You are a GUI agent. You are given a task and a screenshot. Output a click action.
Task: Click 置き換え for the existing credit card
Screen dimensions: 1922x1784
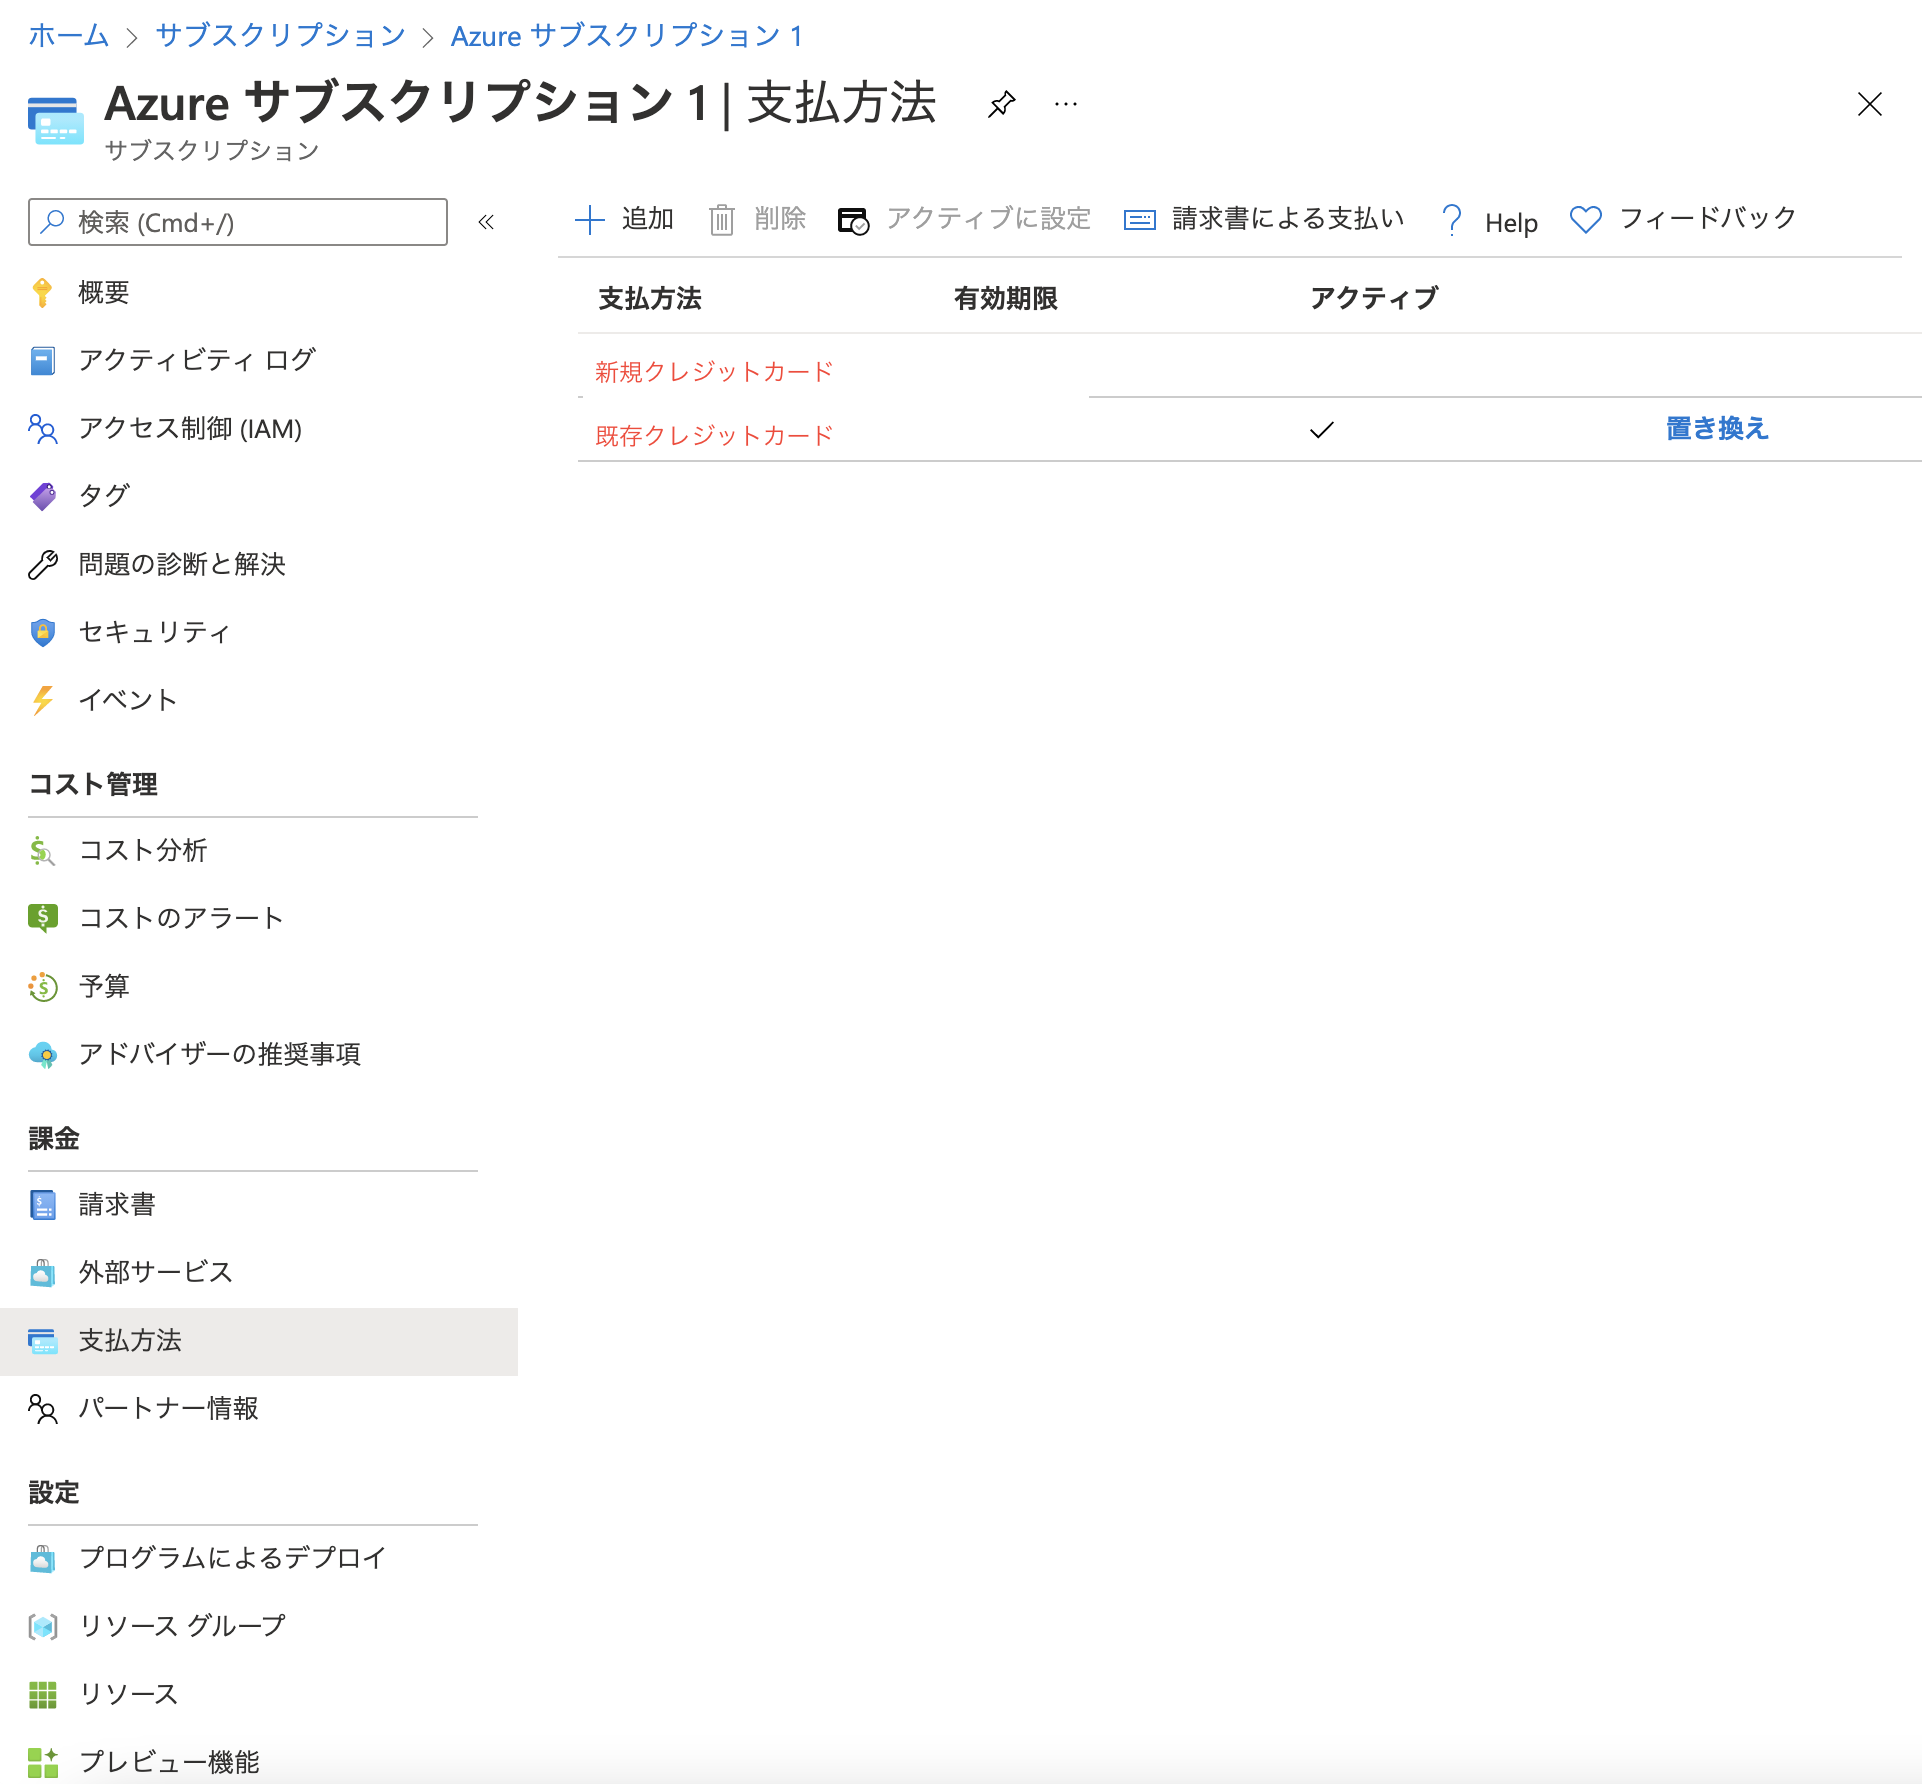coord(1714,429)
